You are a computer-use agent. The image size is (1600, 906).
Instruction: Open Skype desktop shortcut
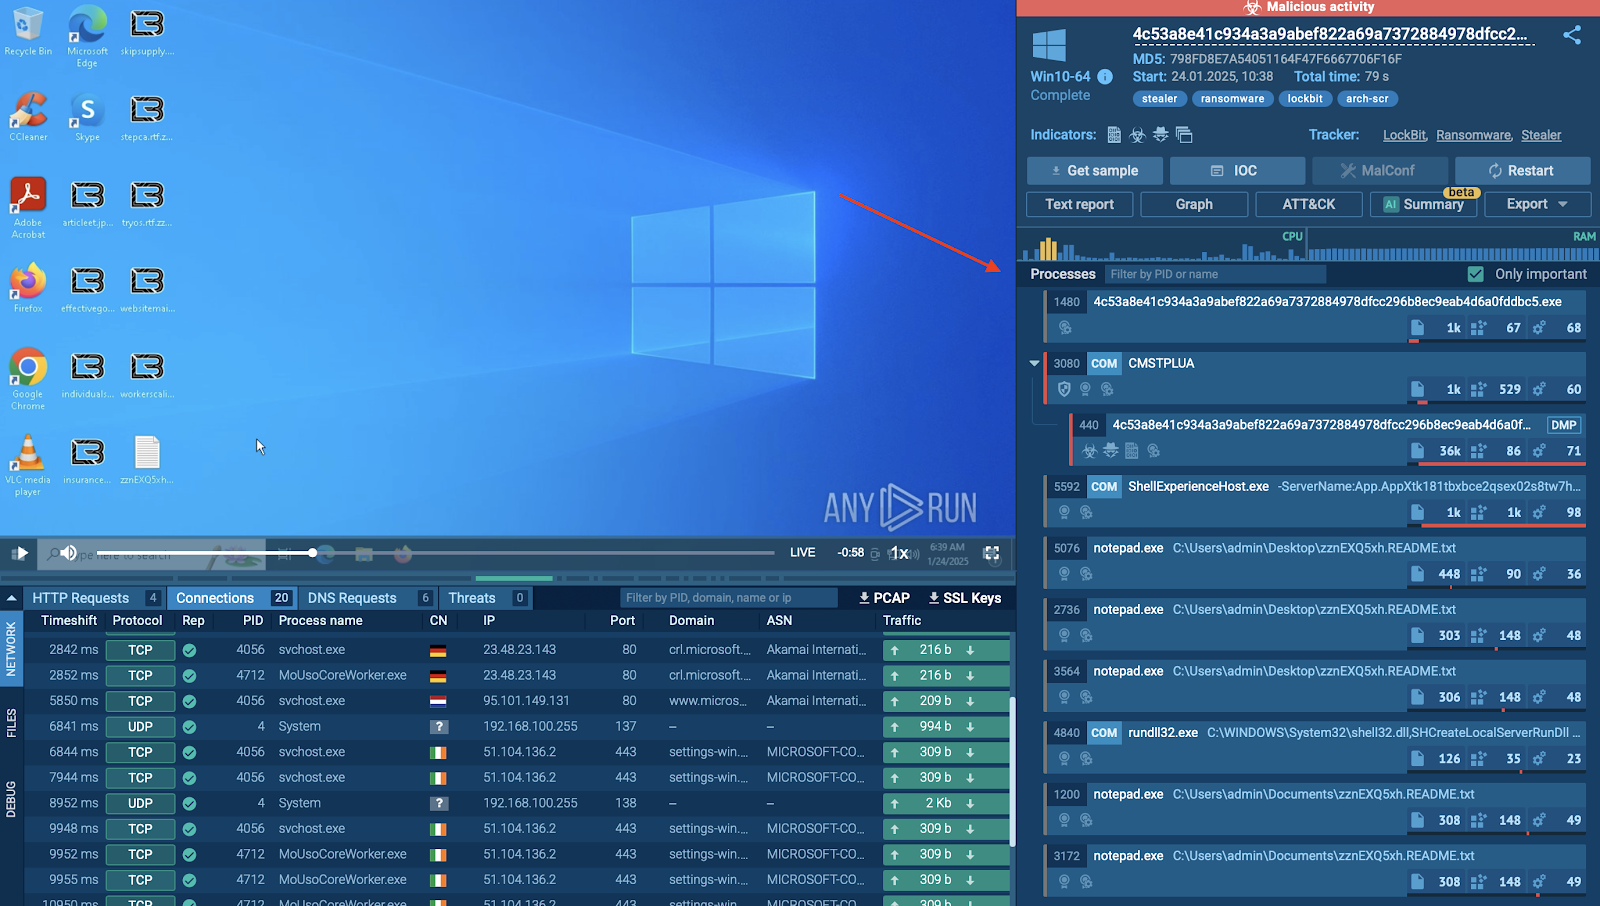(87, 117)
